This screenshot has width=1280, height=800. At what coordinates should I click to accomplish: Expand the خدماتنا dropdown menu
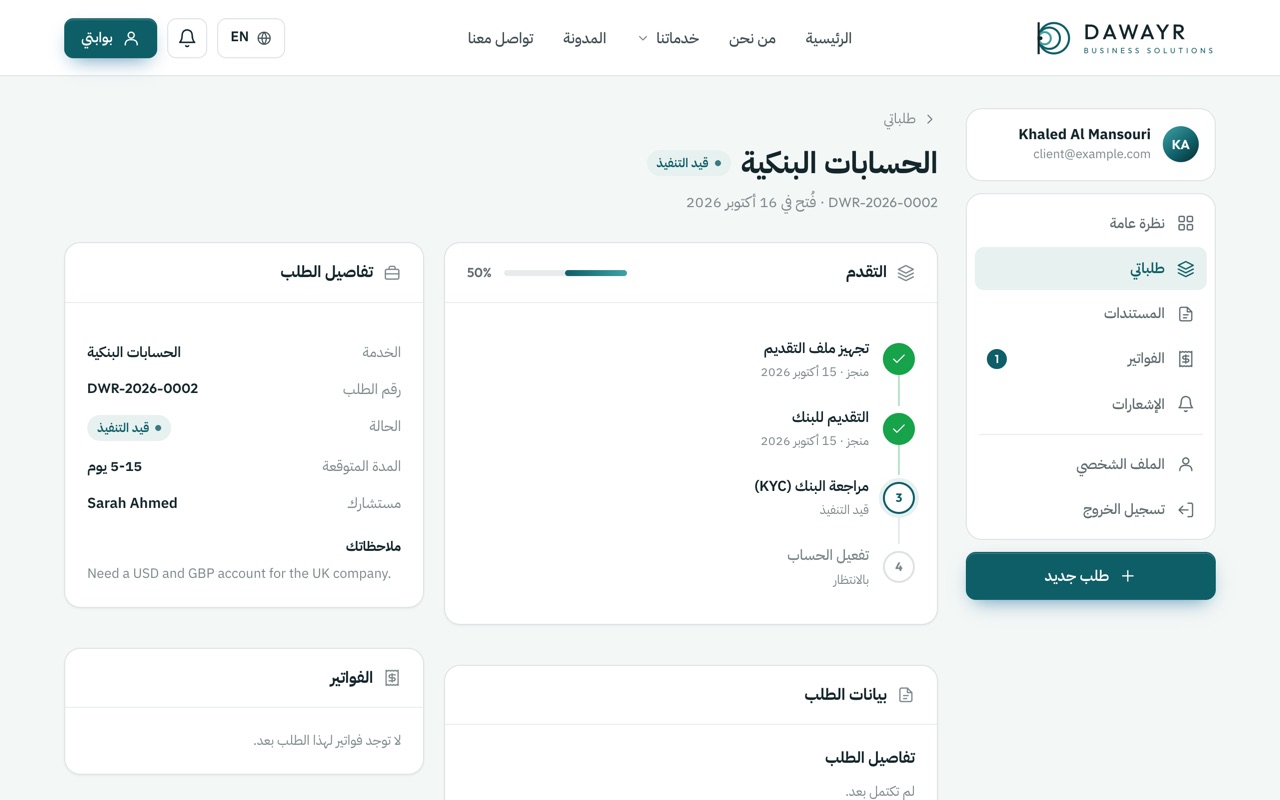pyautogui.click(x=668, y=38)
